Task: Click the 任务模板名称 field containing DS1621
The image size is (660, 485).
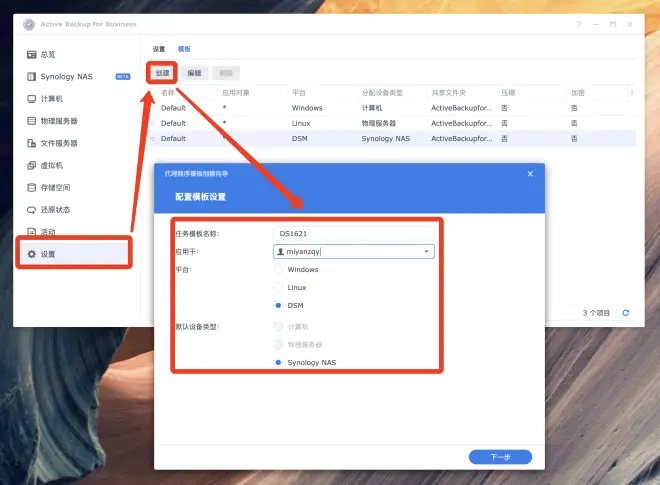Action: 354,234
